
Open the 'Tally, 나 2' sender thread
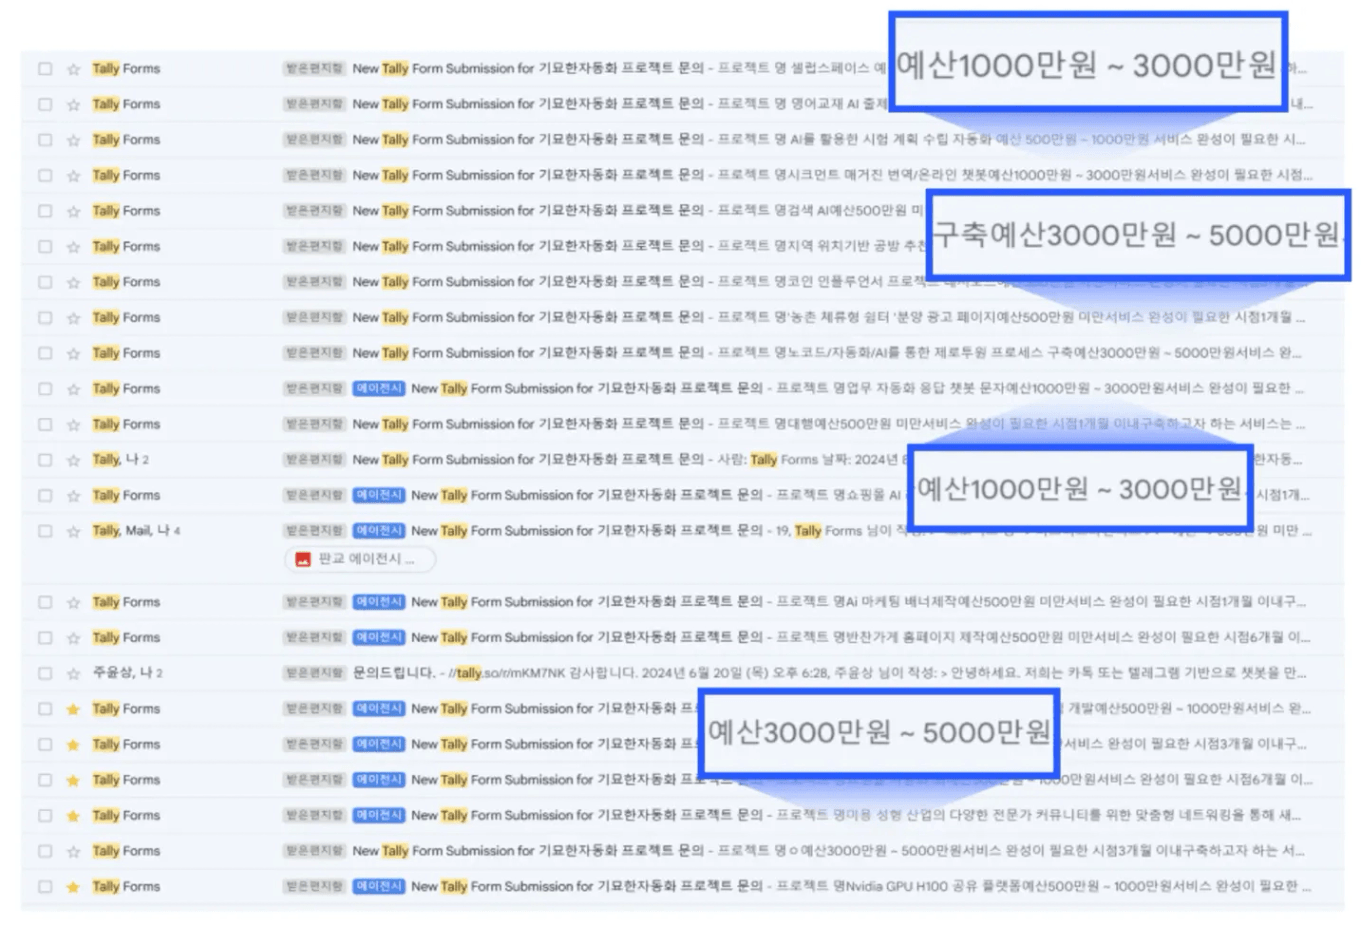point(120,460)
